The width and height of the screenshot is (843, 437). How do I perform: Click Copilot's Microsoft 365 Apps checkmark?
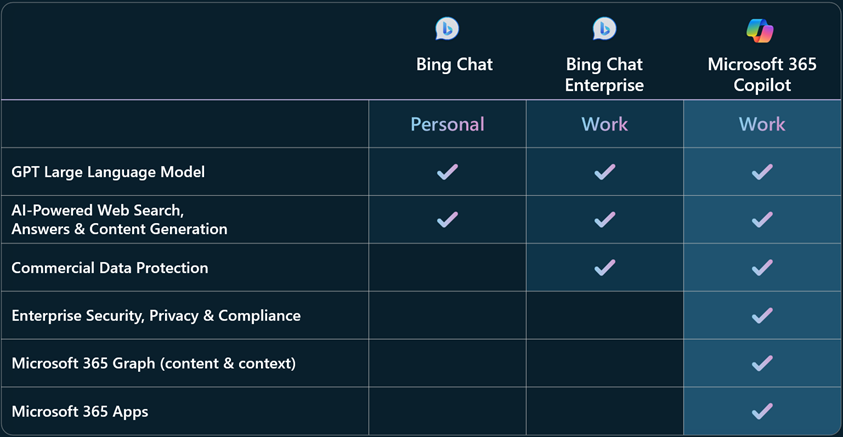[762, 411]
